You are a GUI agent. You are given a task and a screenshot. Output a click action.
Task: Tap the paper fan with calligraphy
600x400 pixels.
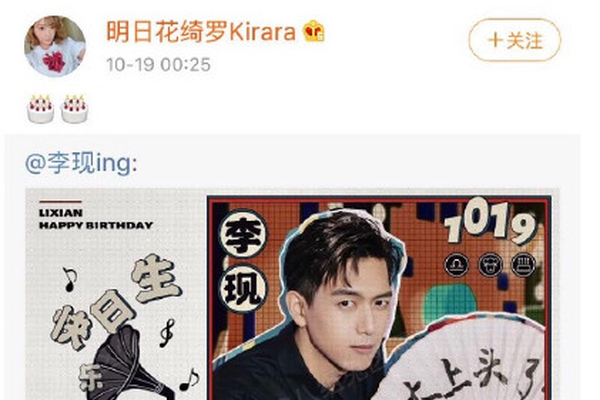pos(463,358)
